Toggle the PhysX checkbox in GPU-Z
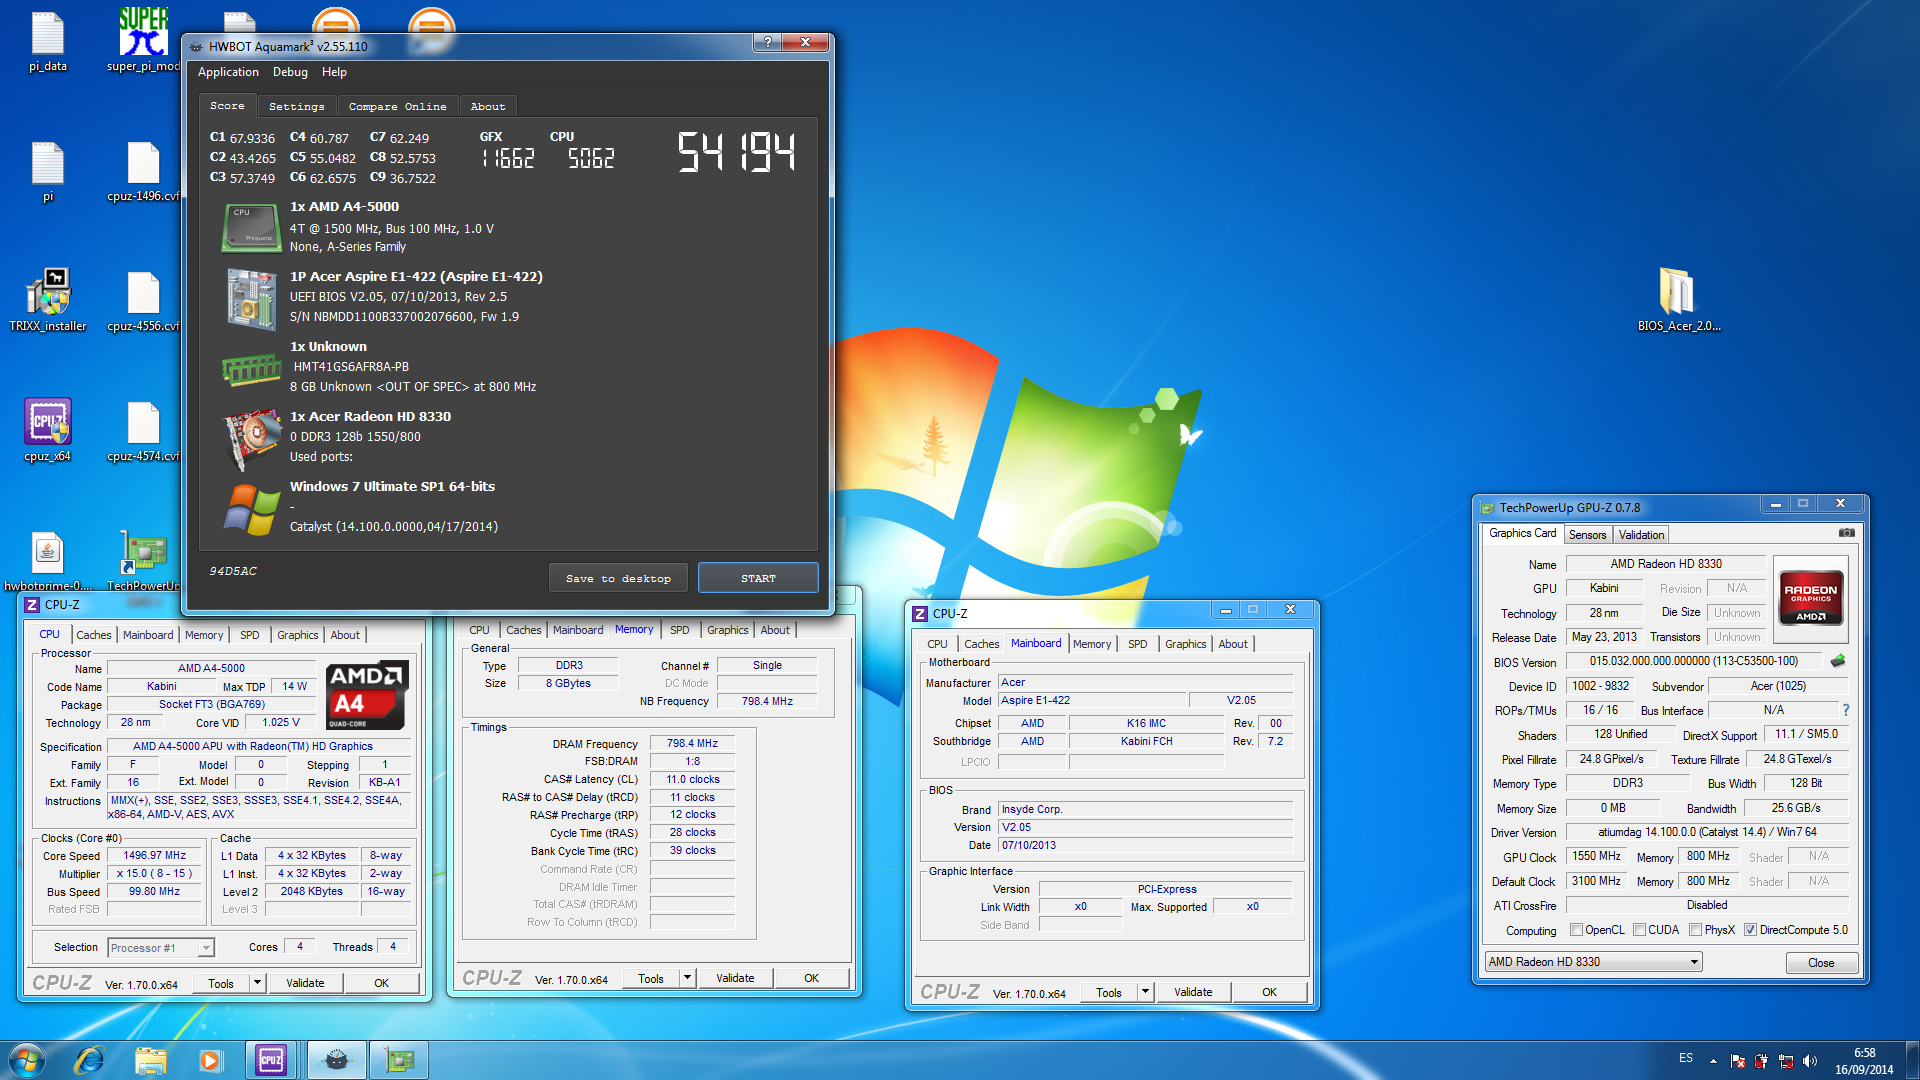The width and height of the screenshot is (1920, 1080). tap(1695, 930)
